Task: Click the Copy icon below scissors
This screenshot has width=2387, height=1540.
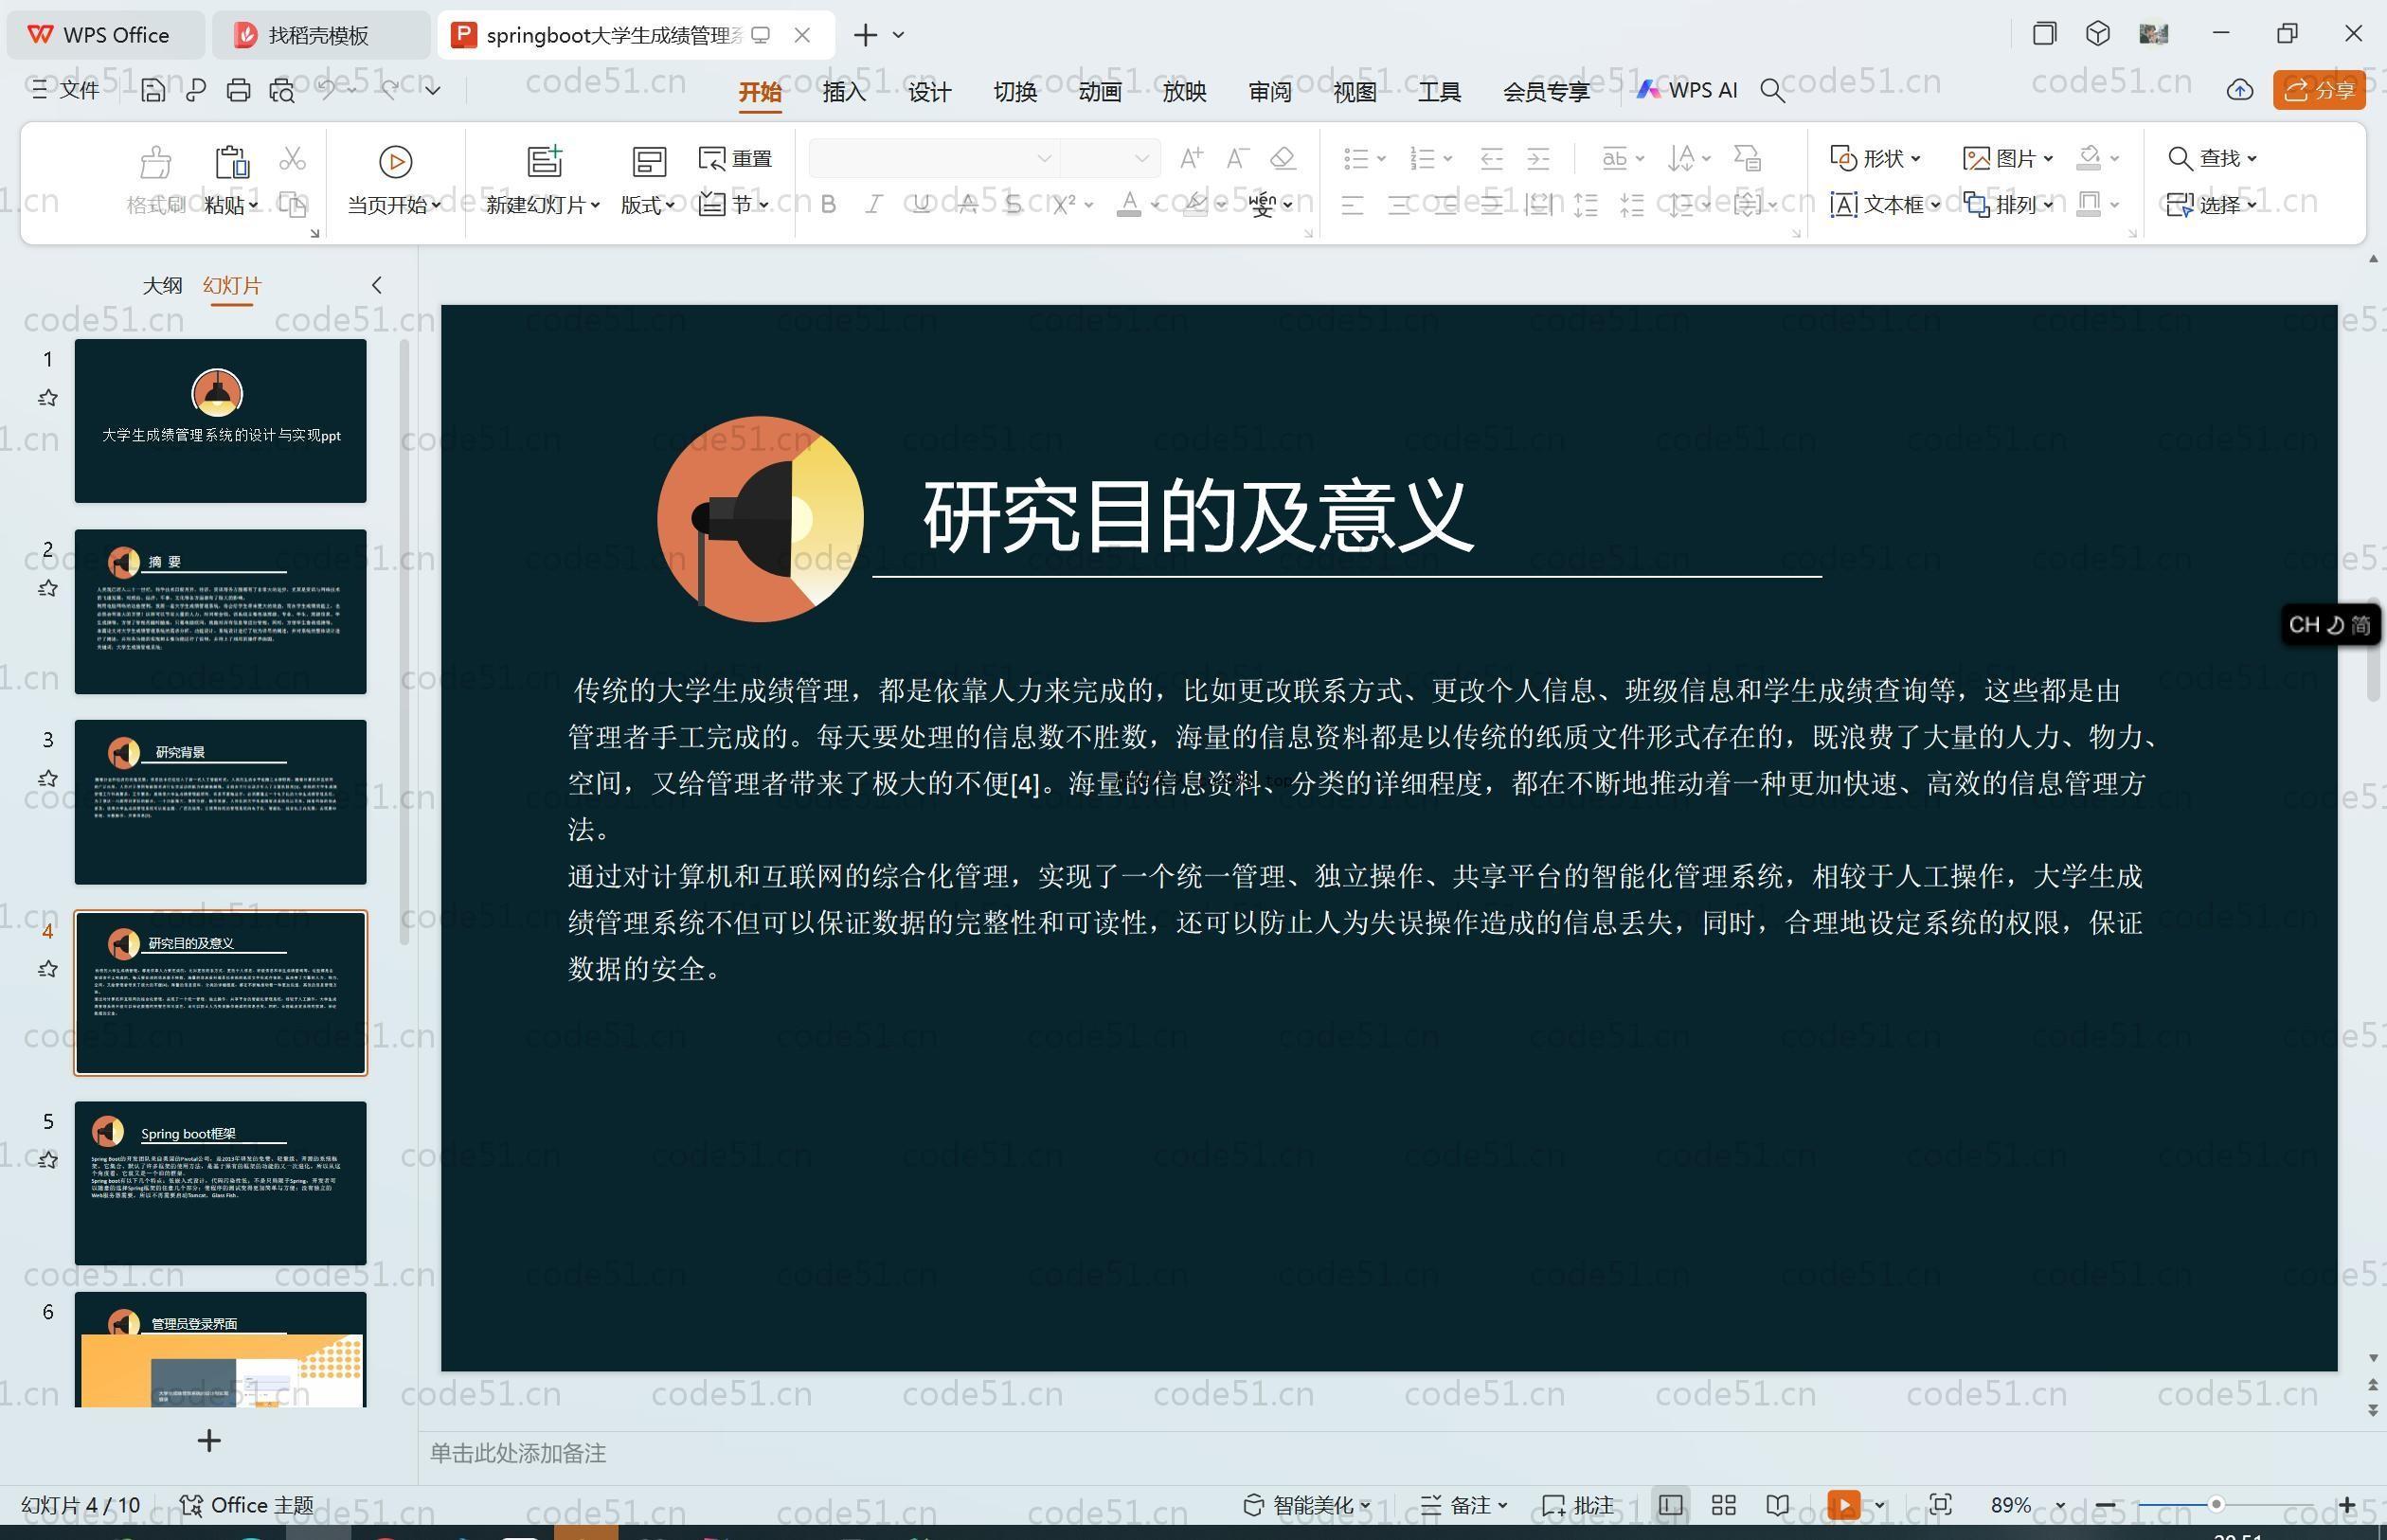Action: coord(292,205)
